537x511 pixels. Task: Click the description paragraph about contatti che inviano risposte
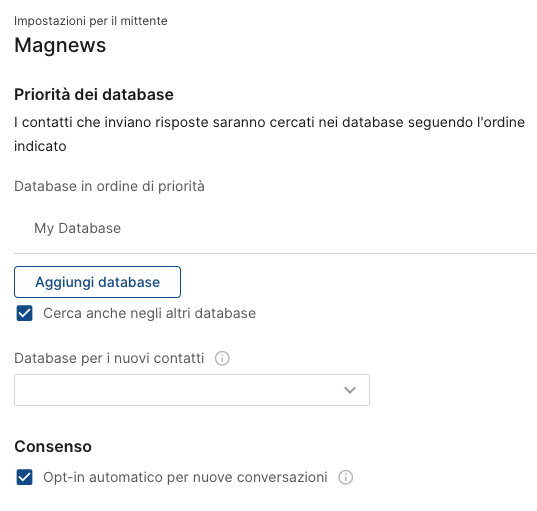click(270, 134)
